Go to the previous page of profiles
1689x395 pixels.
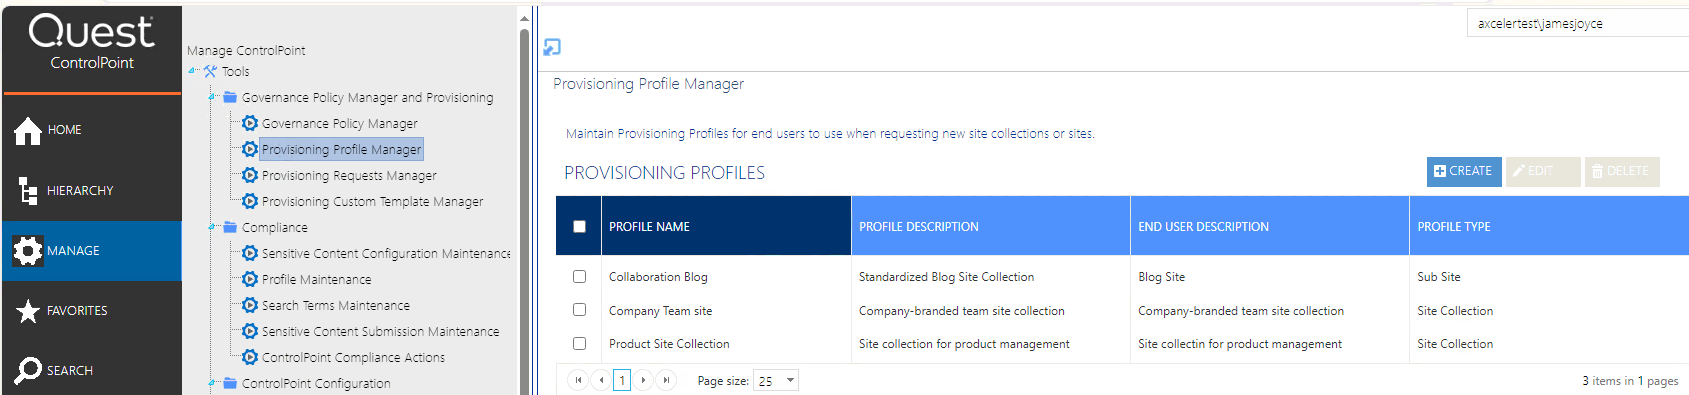tap(600, 380)
